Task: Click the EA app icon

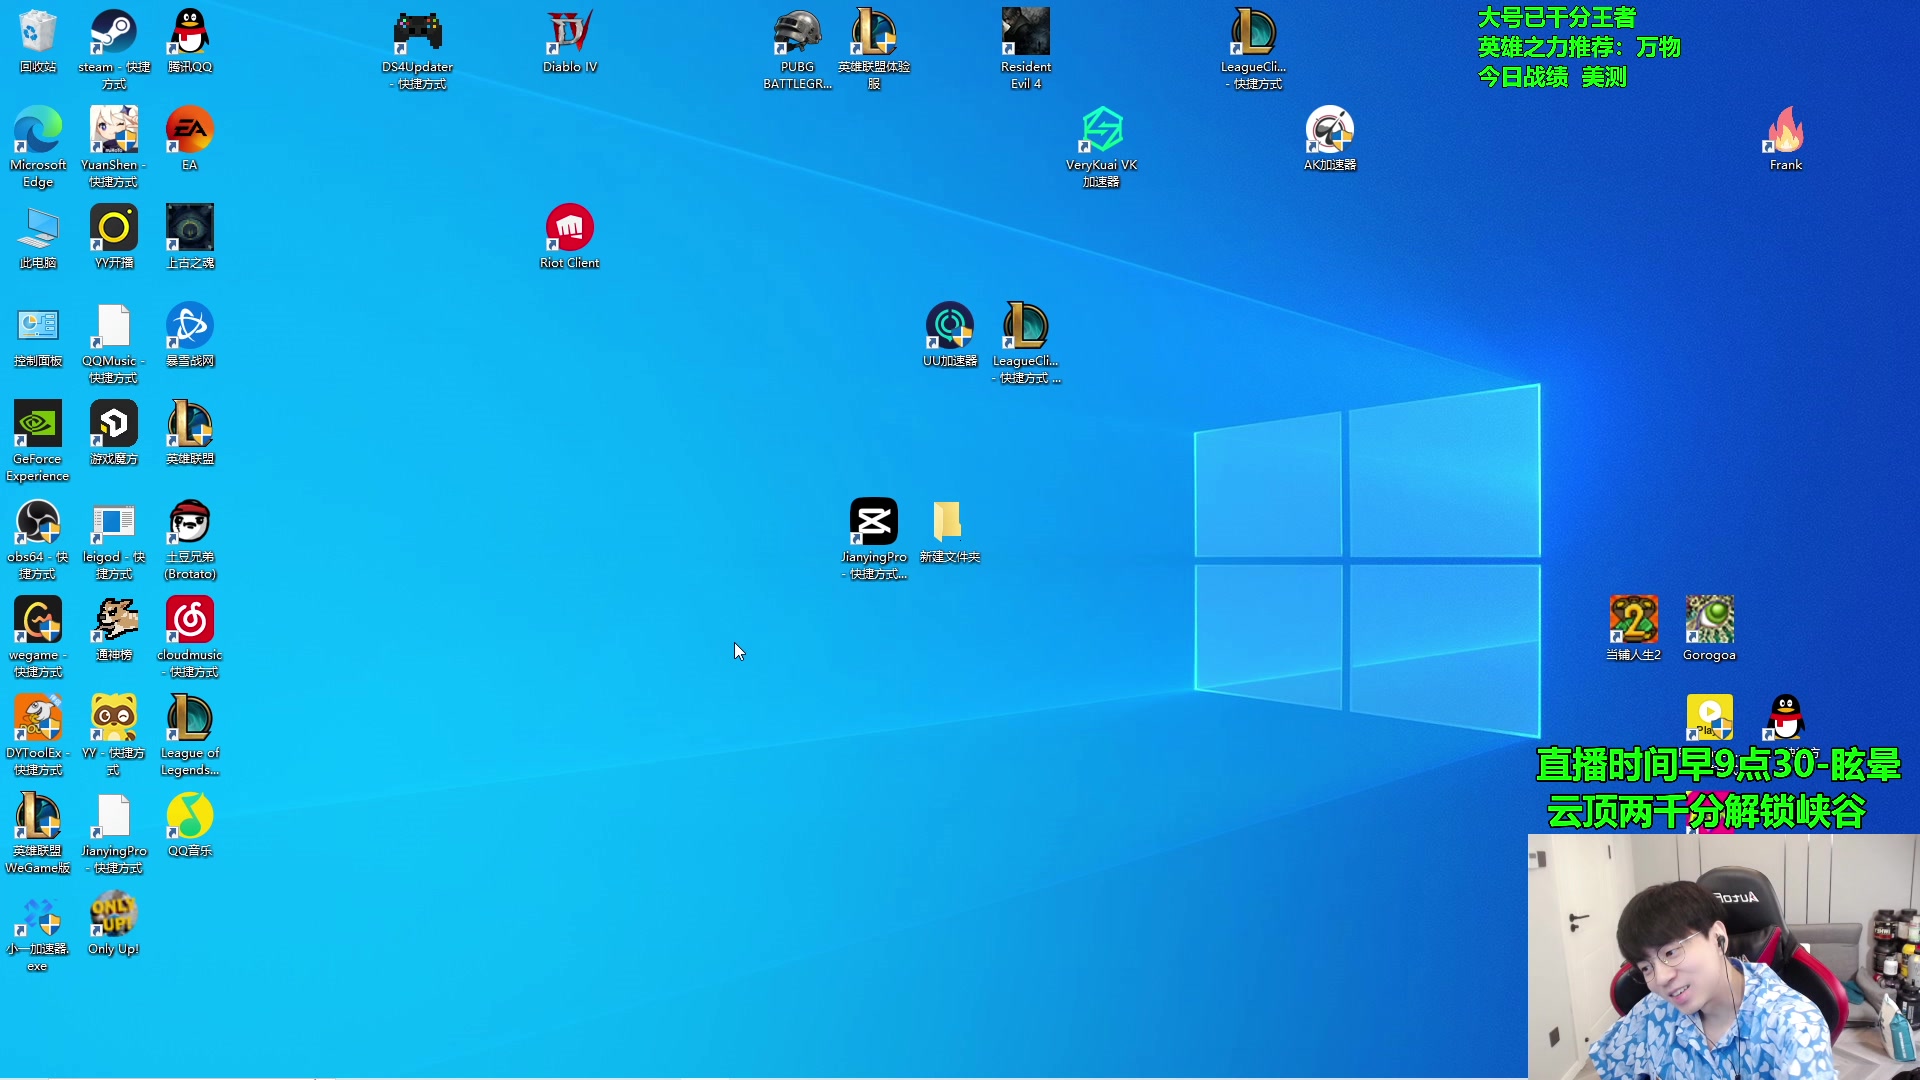Action: (190, 139)
